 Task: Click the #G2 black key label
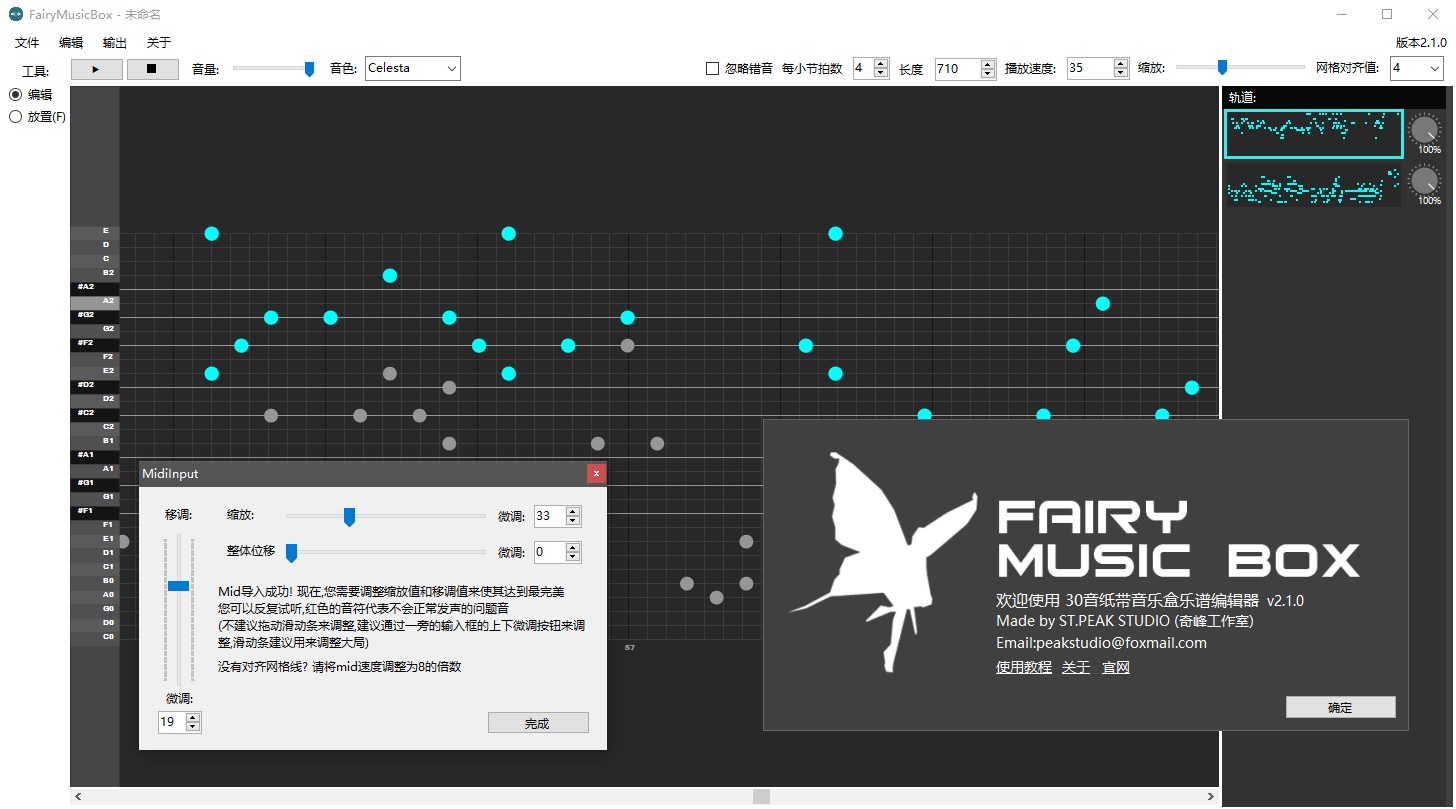click(x=95, y=315)
